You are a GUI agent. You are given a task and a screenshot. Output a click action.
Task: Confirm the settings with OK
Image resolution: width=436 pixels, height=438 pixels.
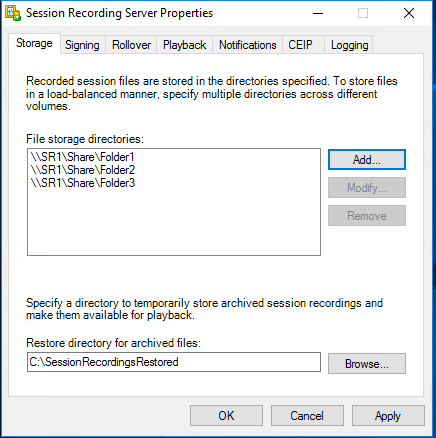(226, 416)
